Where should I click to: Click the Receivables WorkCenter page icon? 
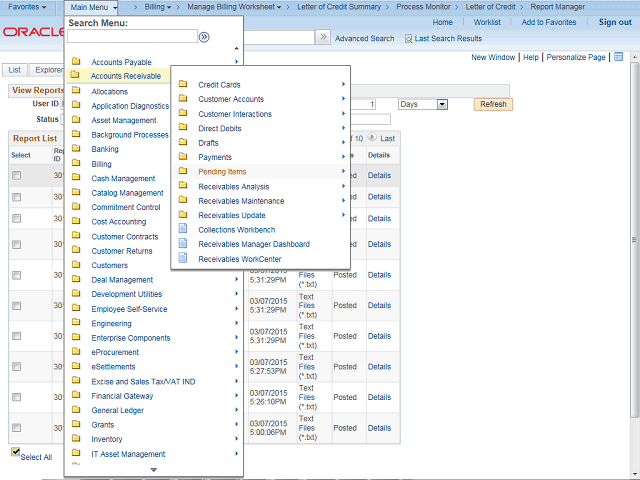tap(182, 259)
